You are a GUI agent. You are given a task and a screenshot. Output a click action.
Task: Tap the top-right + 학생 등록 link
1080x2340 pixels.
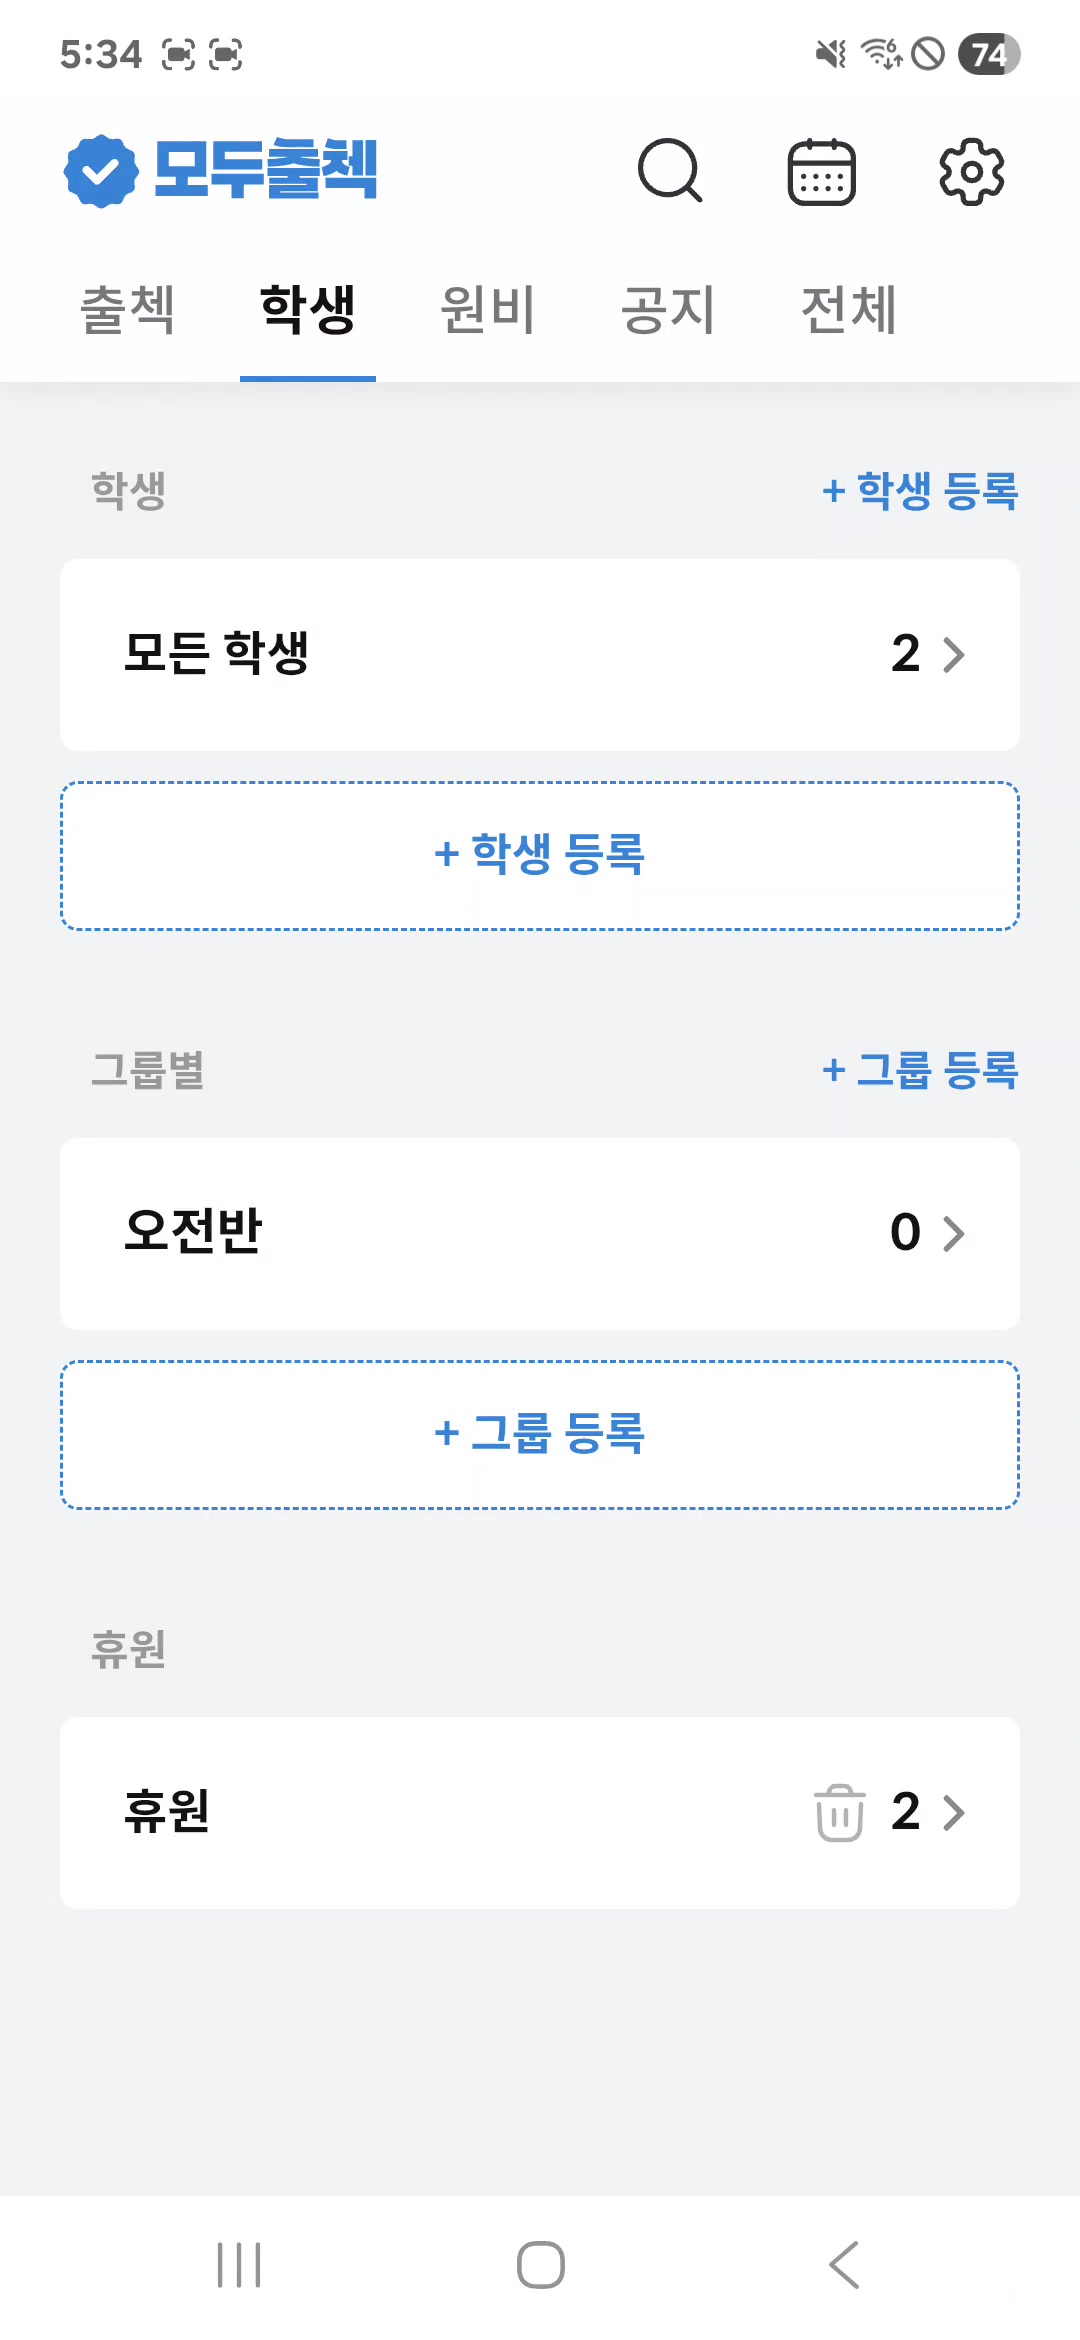tap(920, 491)
